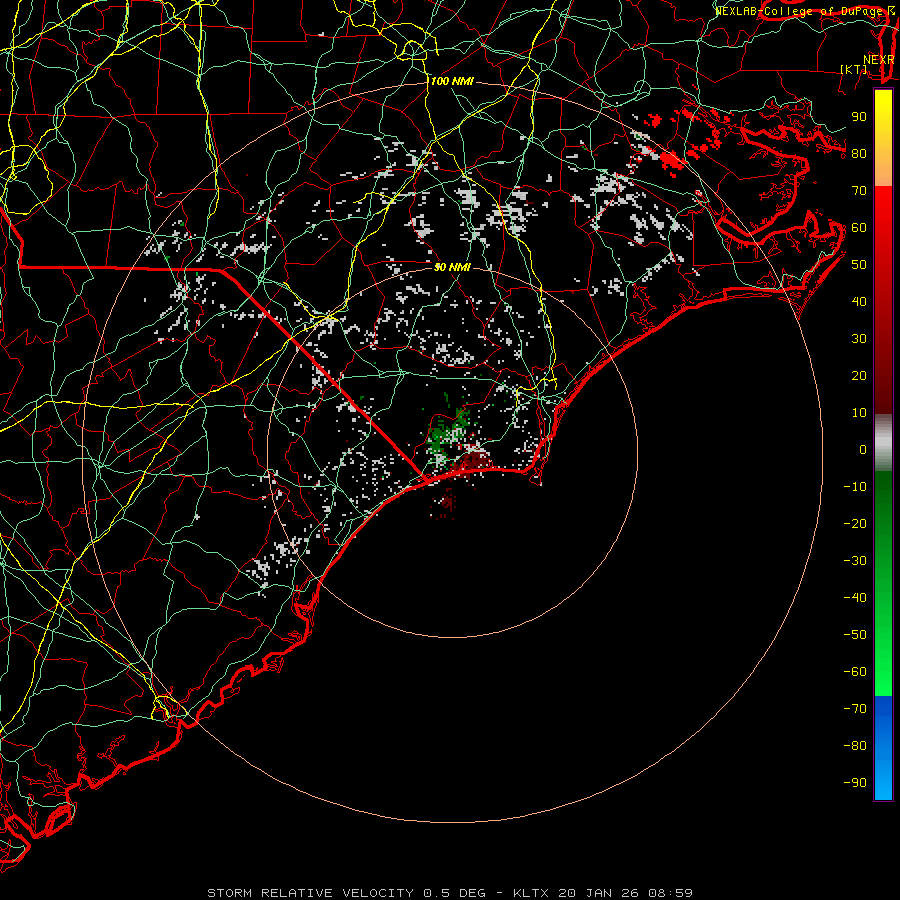Screen dimensions: 900x900
Task: Click the 80 value on velocity scale
Action: (x=859, y=153)
